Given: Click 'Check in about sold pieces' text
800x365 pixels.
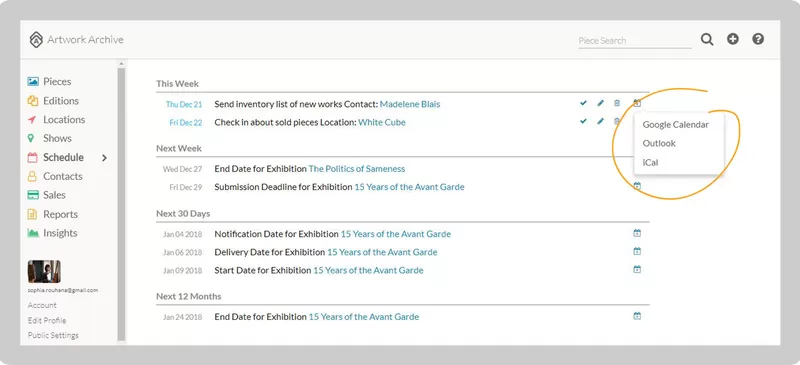Looking at the screenshot, I should click(x=266, y=123).
